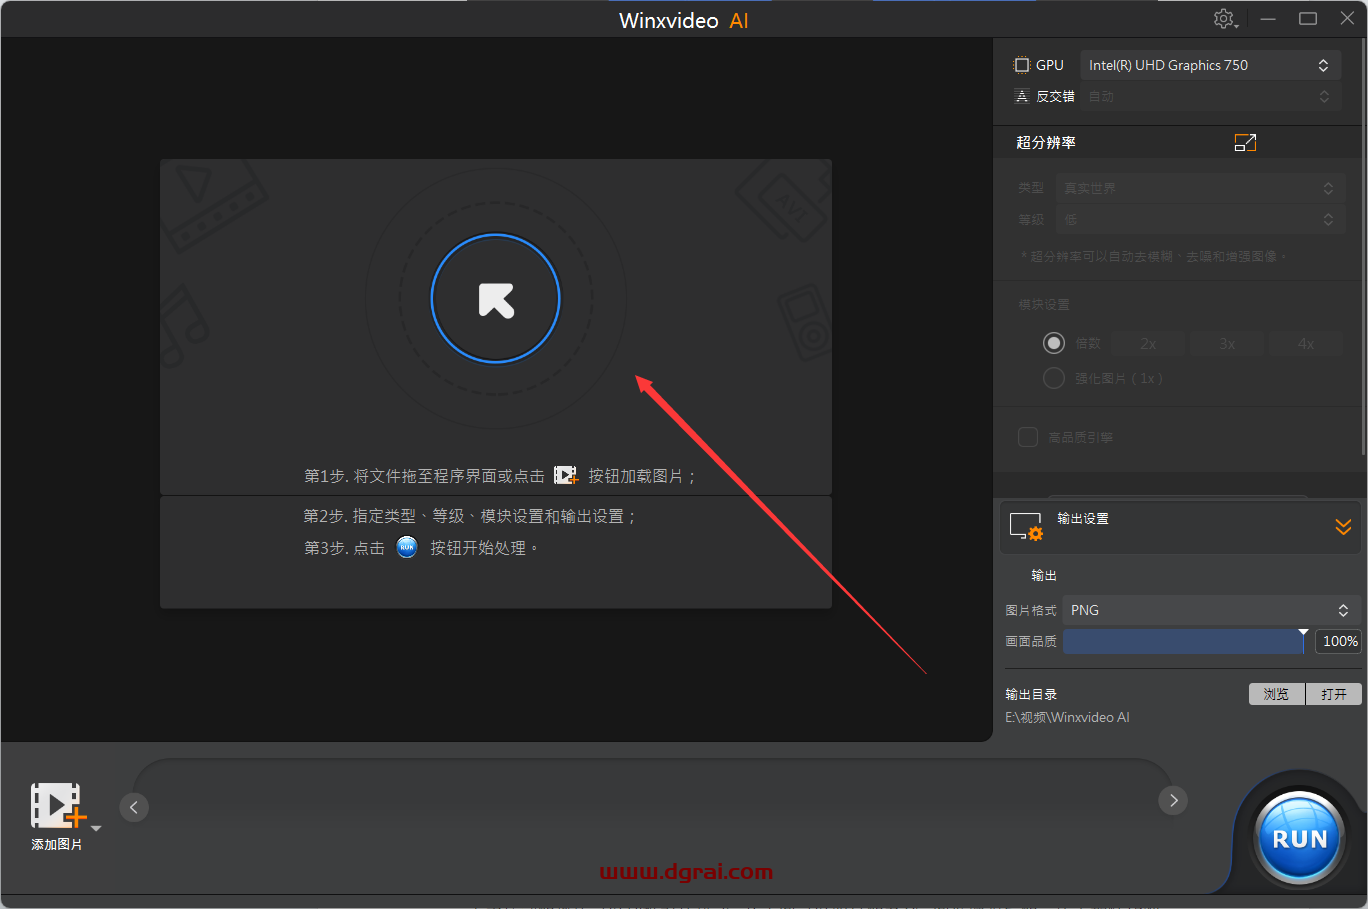This screenshot has height=909, width=1368.
Task: Close the Winxvideo AI window
Action: point(1347,19)
